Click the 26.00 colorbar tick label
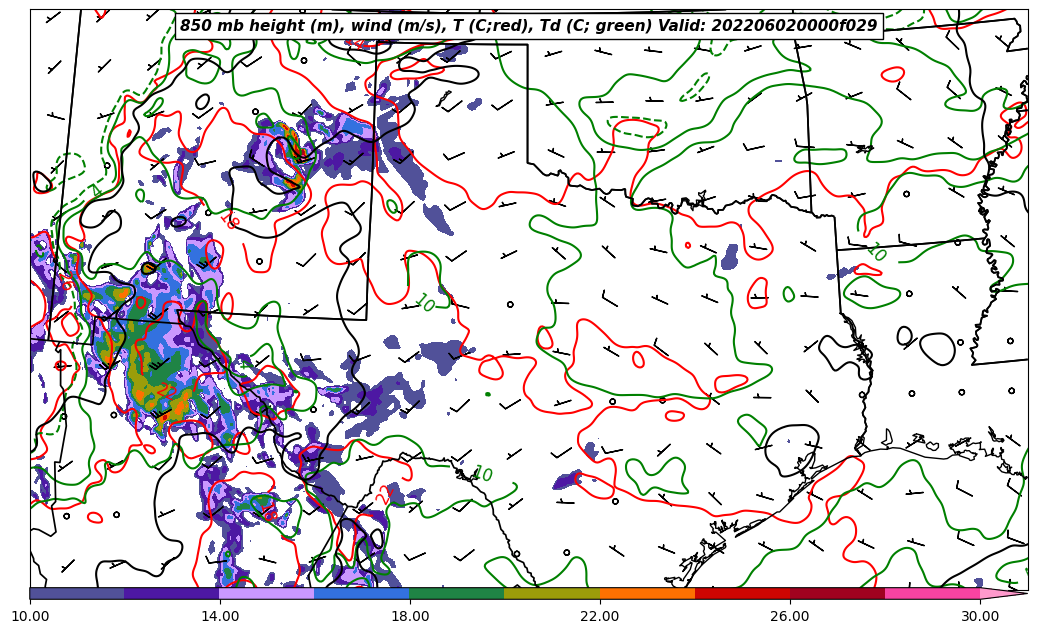This screenshot has width=1037, height=633. [790, 616]
